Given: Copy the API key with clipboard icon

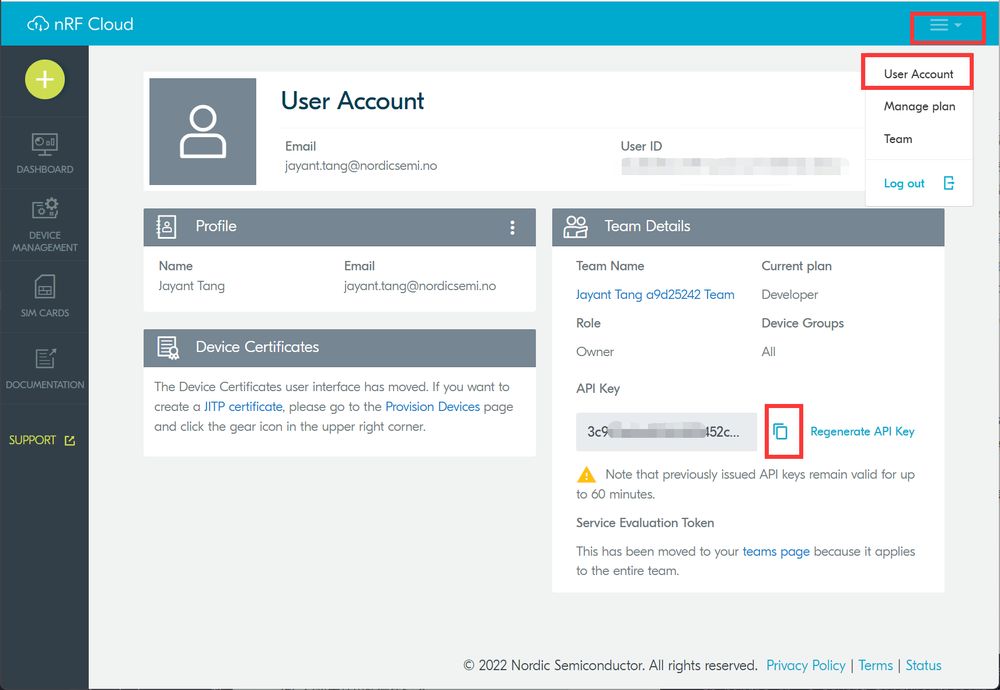Looking at the screenshot, I should point(780,432).
